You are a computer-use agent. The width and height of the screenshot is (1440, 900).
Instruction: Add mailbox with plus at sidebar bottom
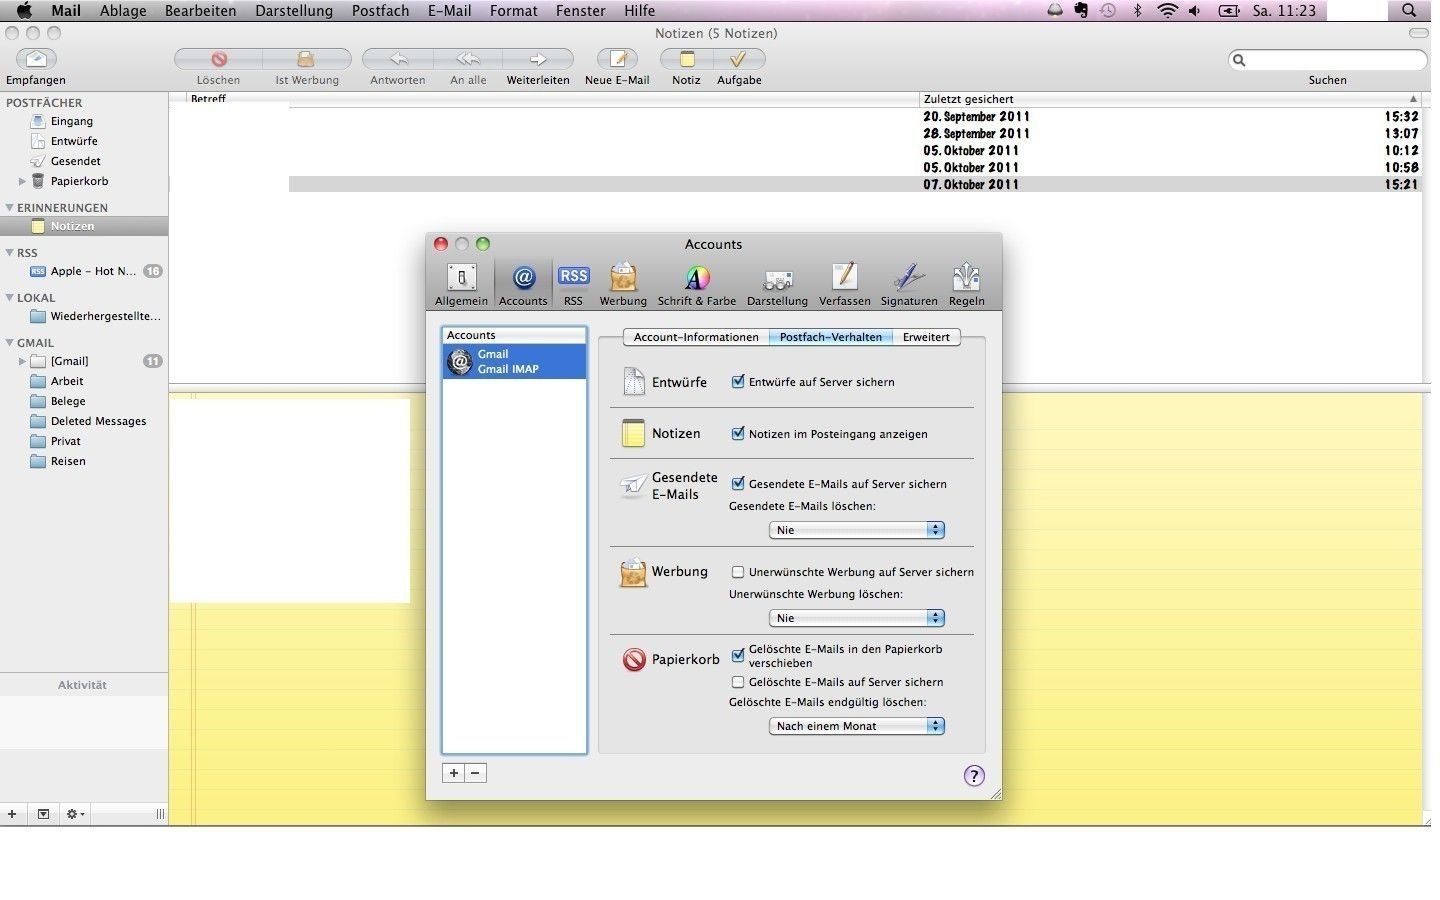[x=12, y=814]
